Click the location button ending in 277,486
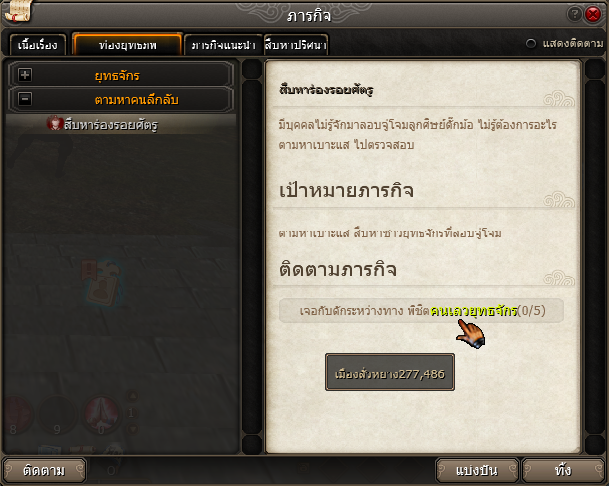This screenshot has width=609, height=486. (390, 372)
